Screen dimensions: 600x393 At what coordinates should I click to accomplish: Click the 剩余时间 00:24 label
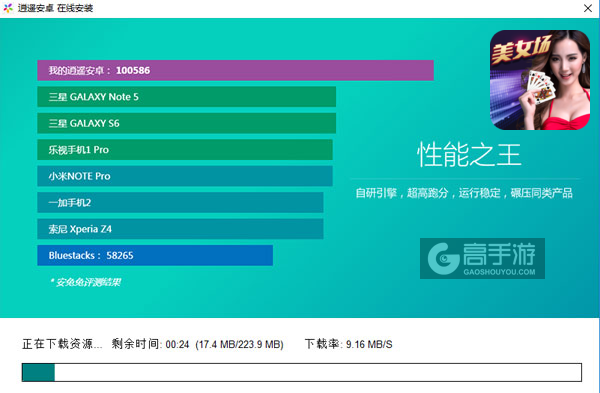point(150,344)
